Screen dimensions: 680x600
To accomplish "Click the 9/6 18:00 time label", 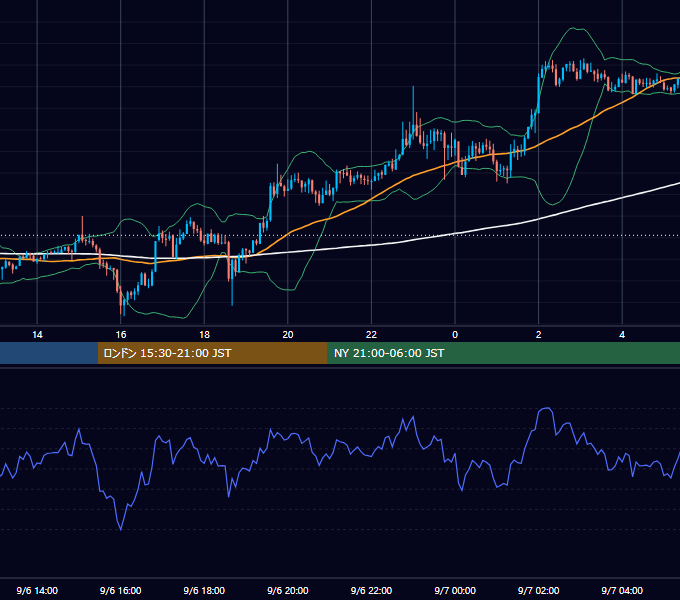I will [204, 590].
